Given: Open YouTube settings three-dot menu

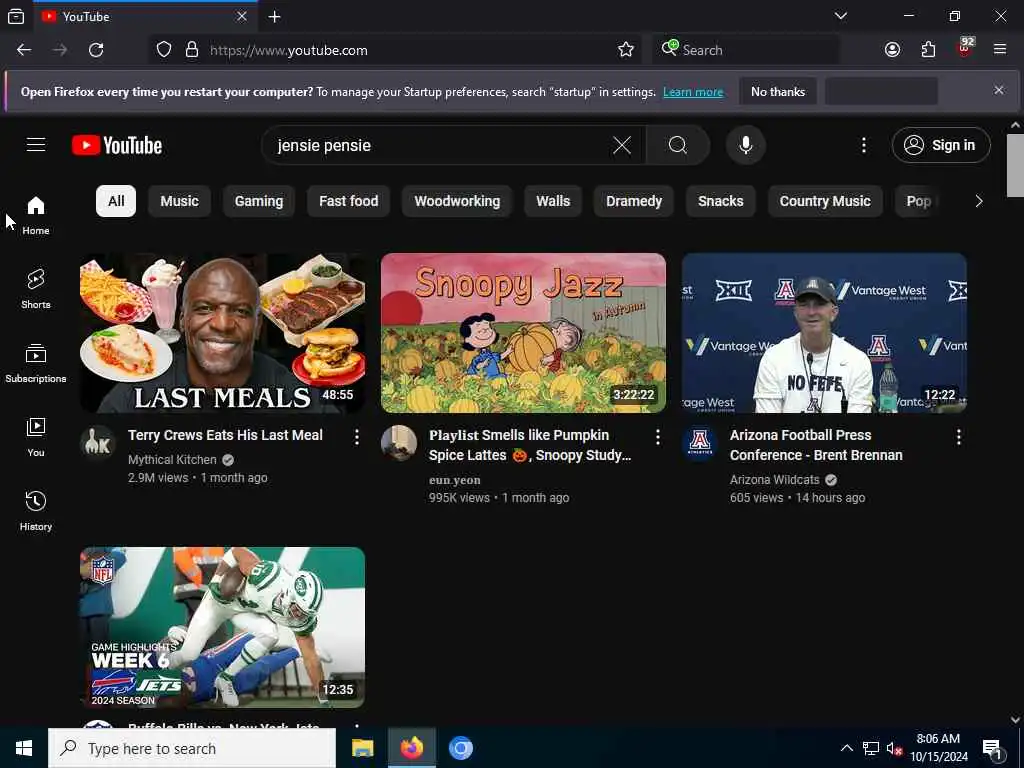Looking at the screenshot, I should (x=863, y=145).
